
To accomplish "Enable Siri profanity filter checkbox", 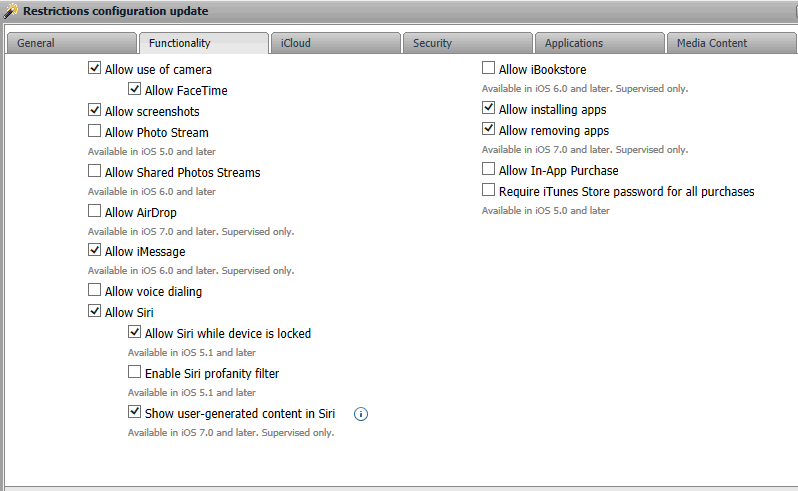I will coord(135,373).
